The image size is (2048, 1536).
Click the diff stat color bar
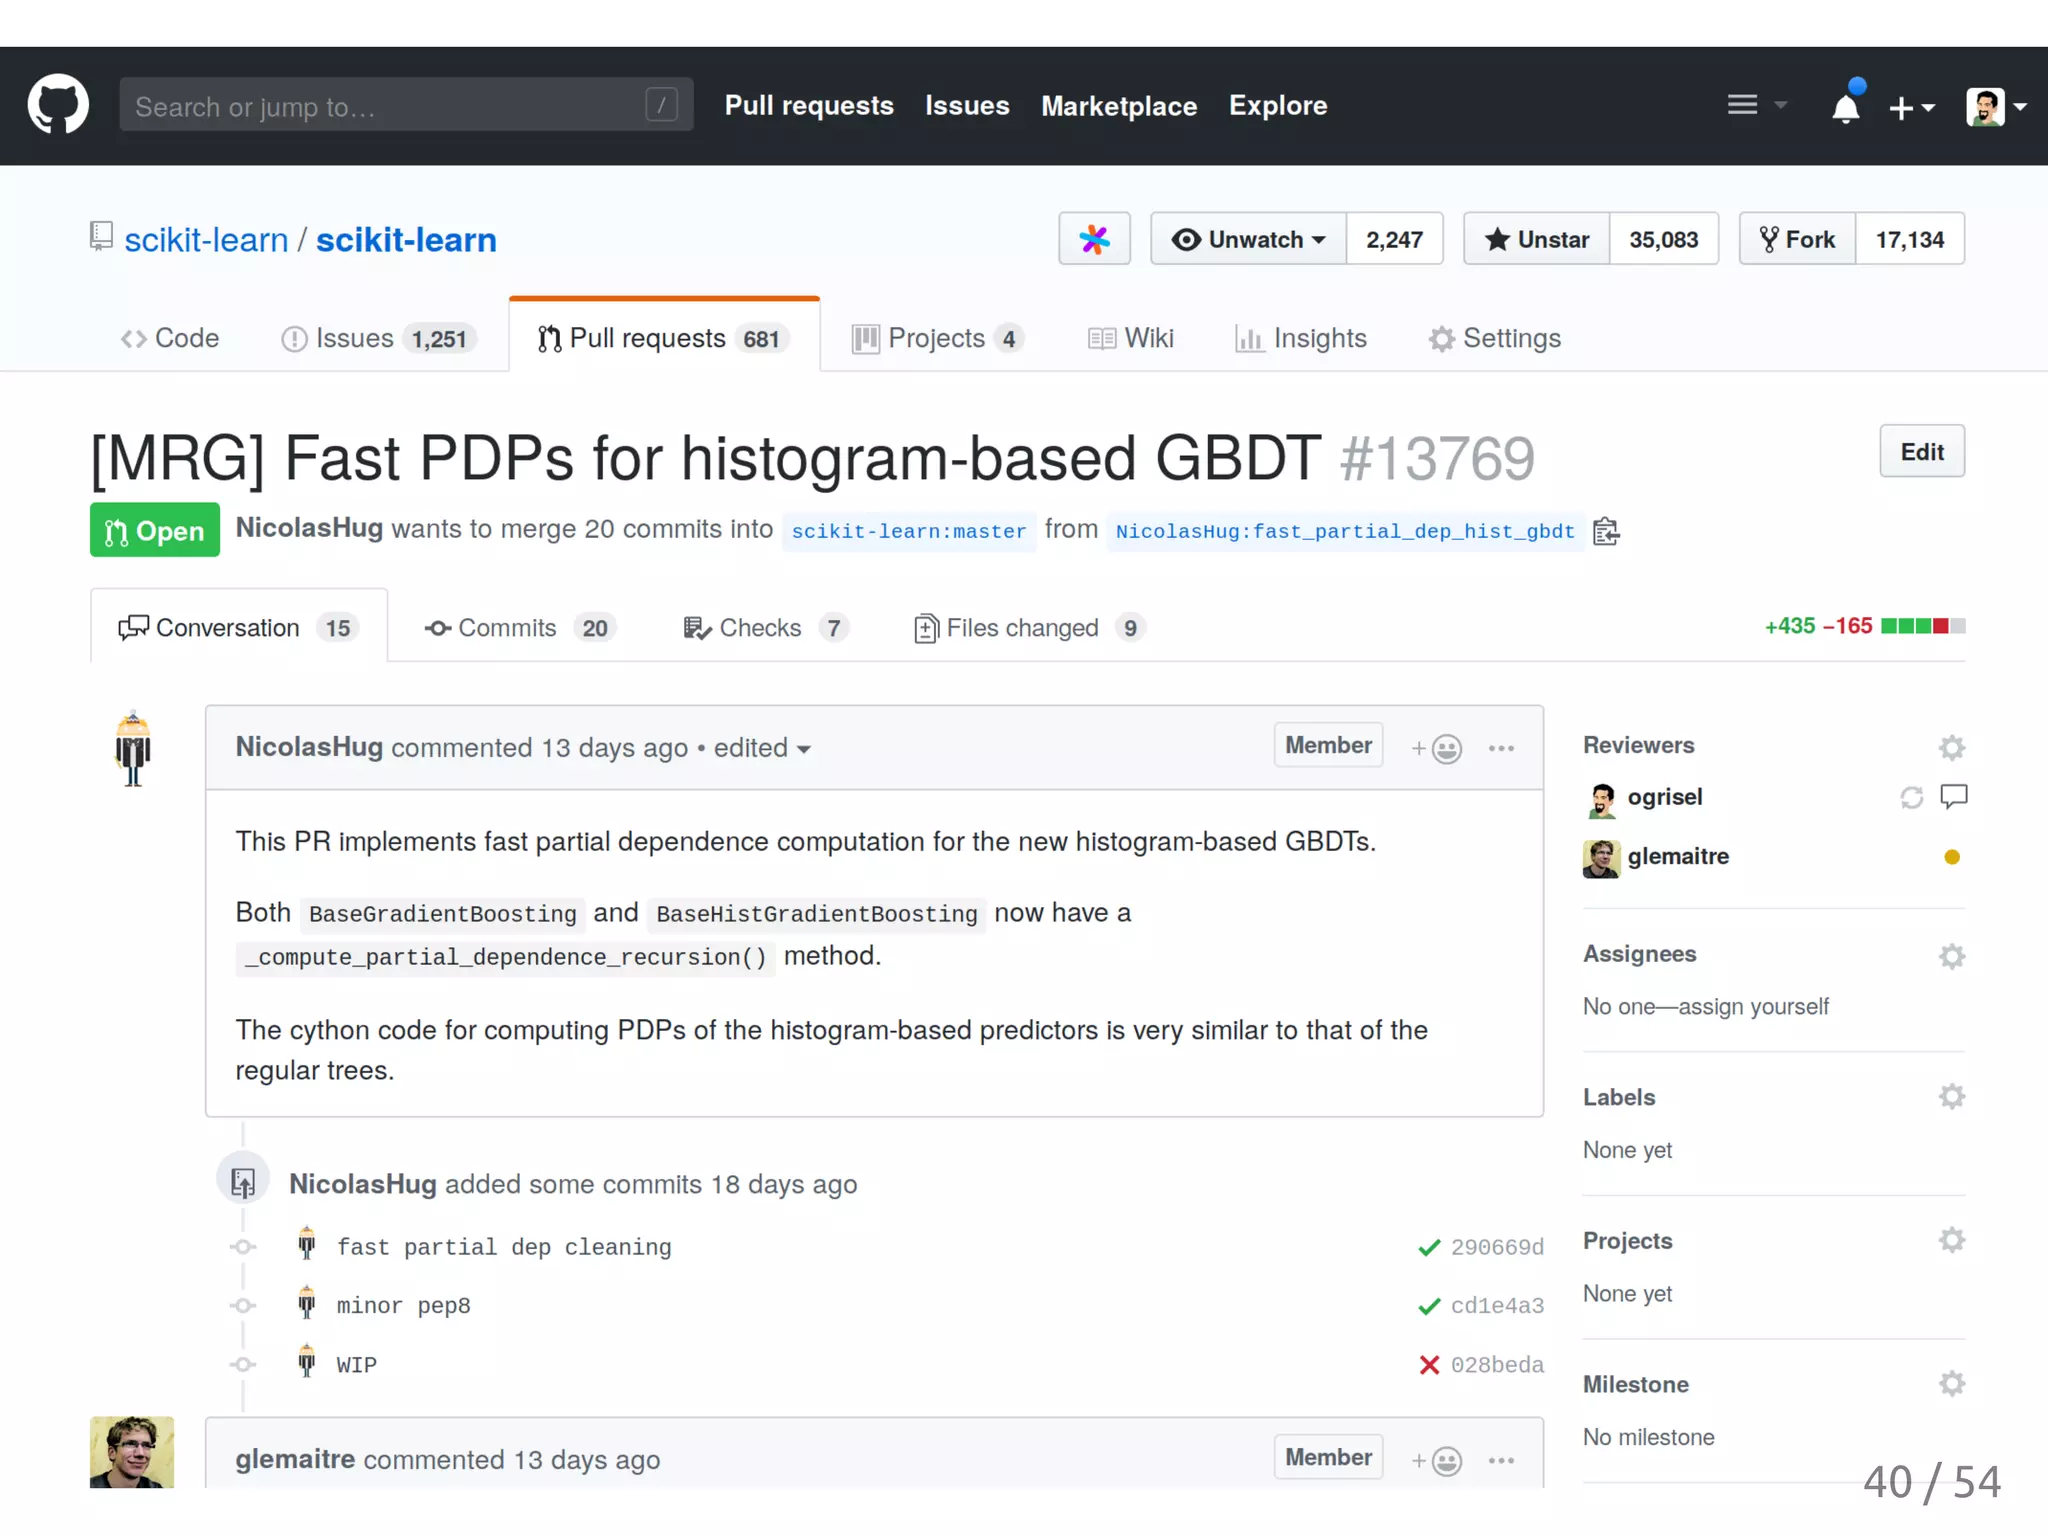point(1922,626)
